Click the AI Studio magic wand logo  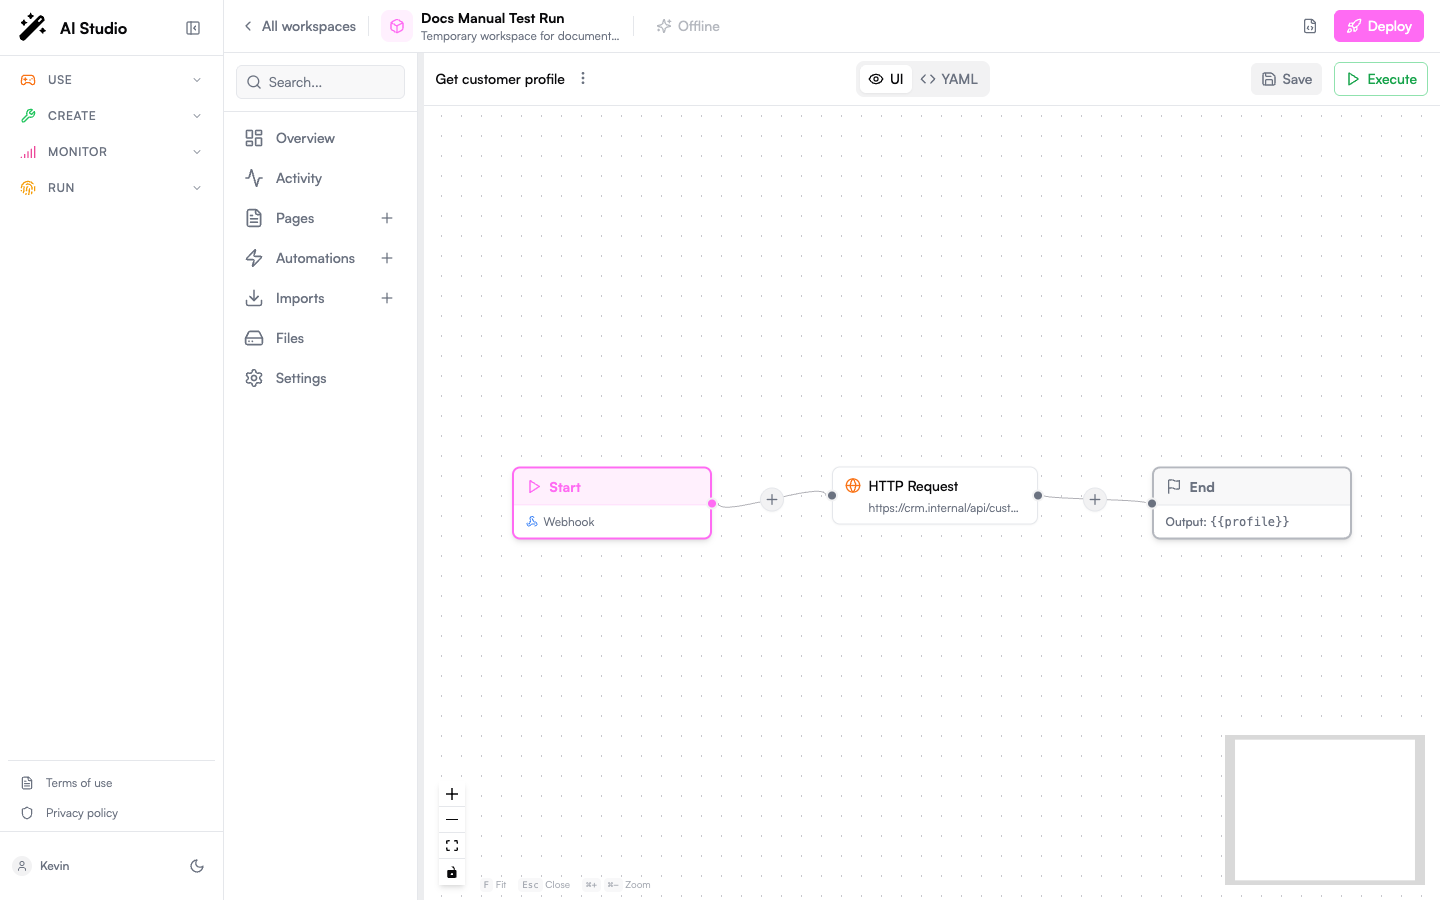point(33,27)
